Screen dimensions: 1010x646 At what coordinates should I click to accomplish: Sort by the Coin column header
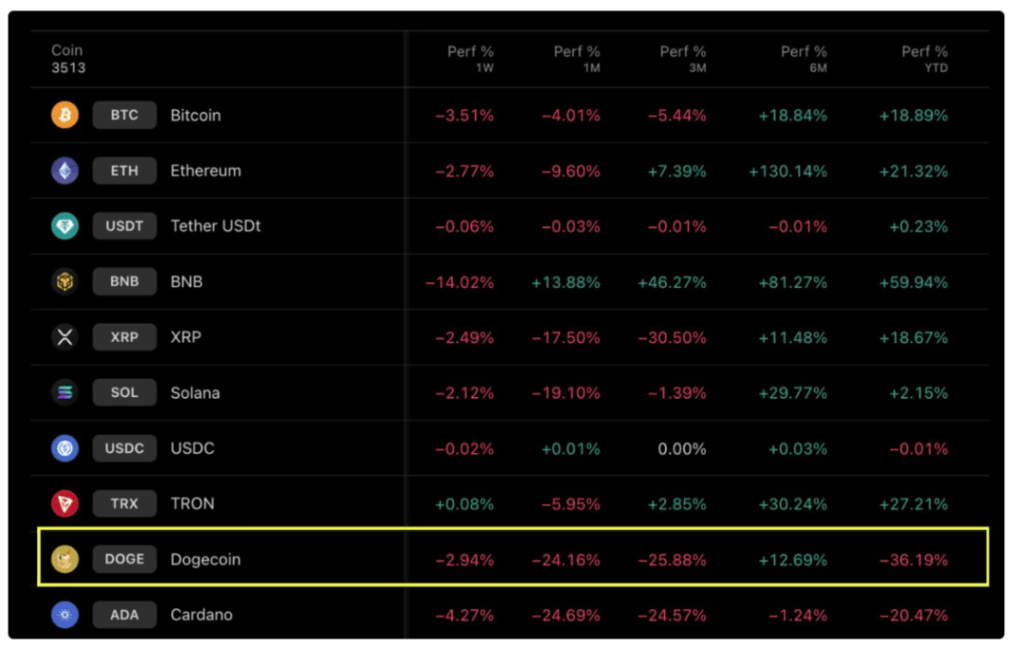pos(68,59)
